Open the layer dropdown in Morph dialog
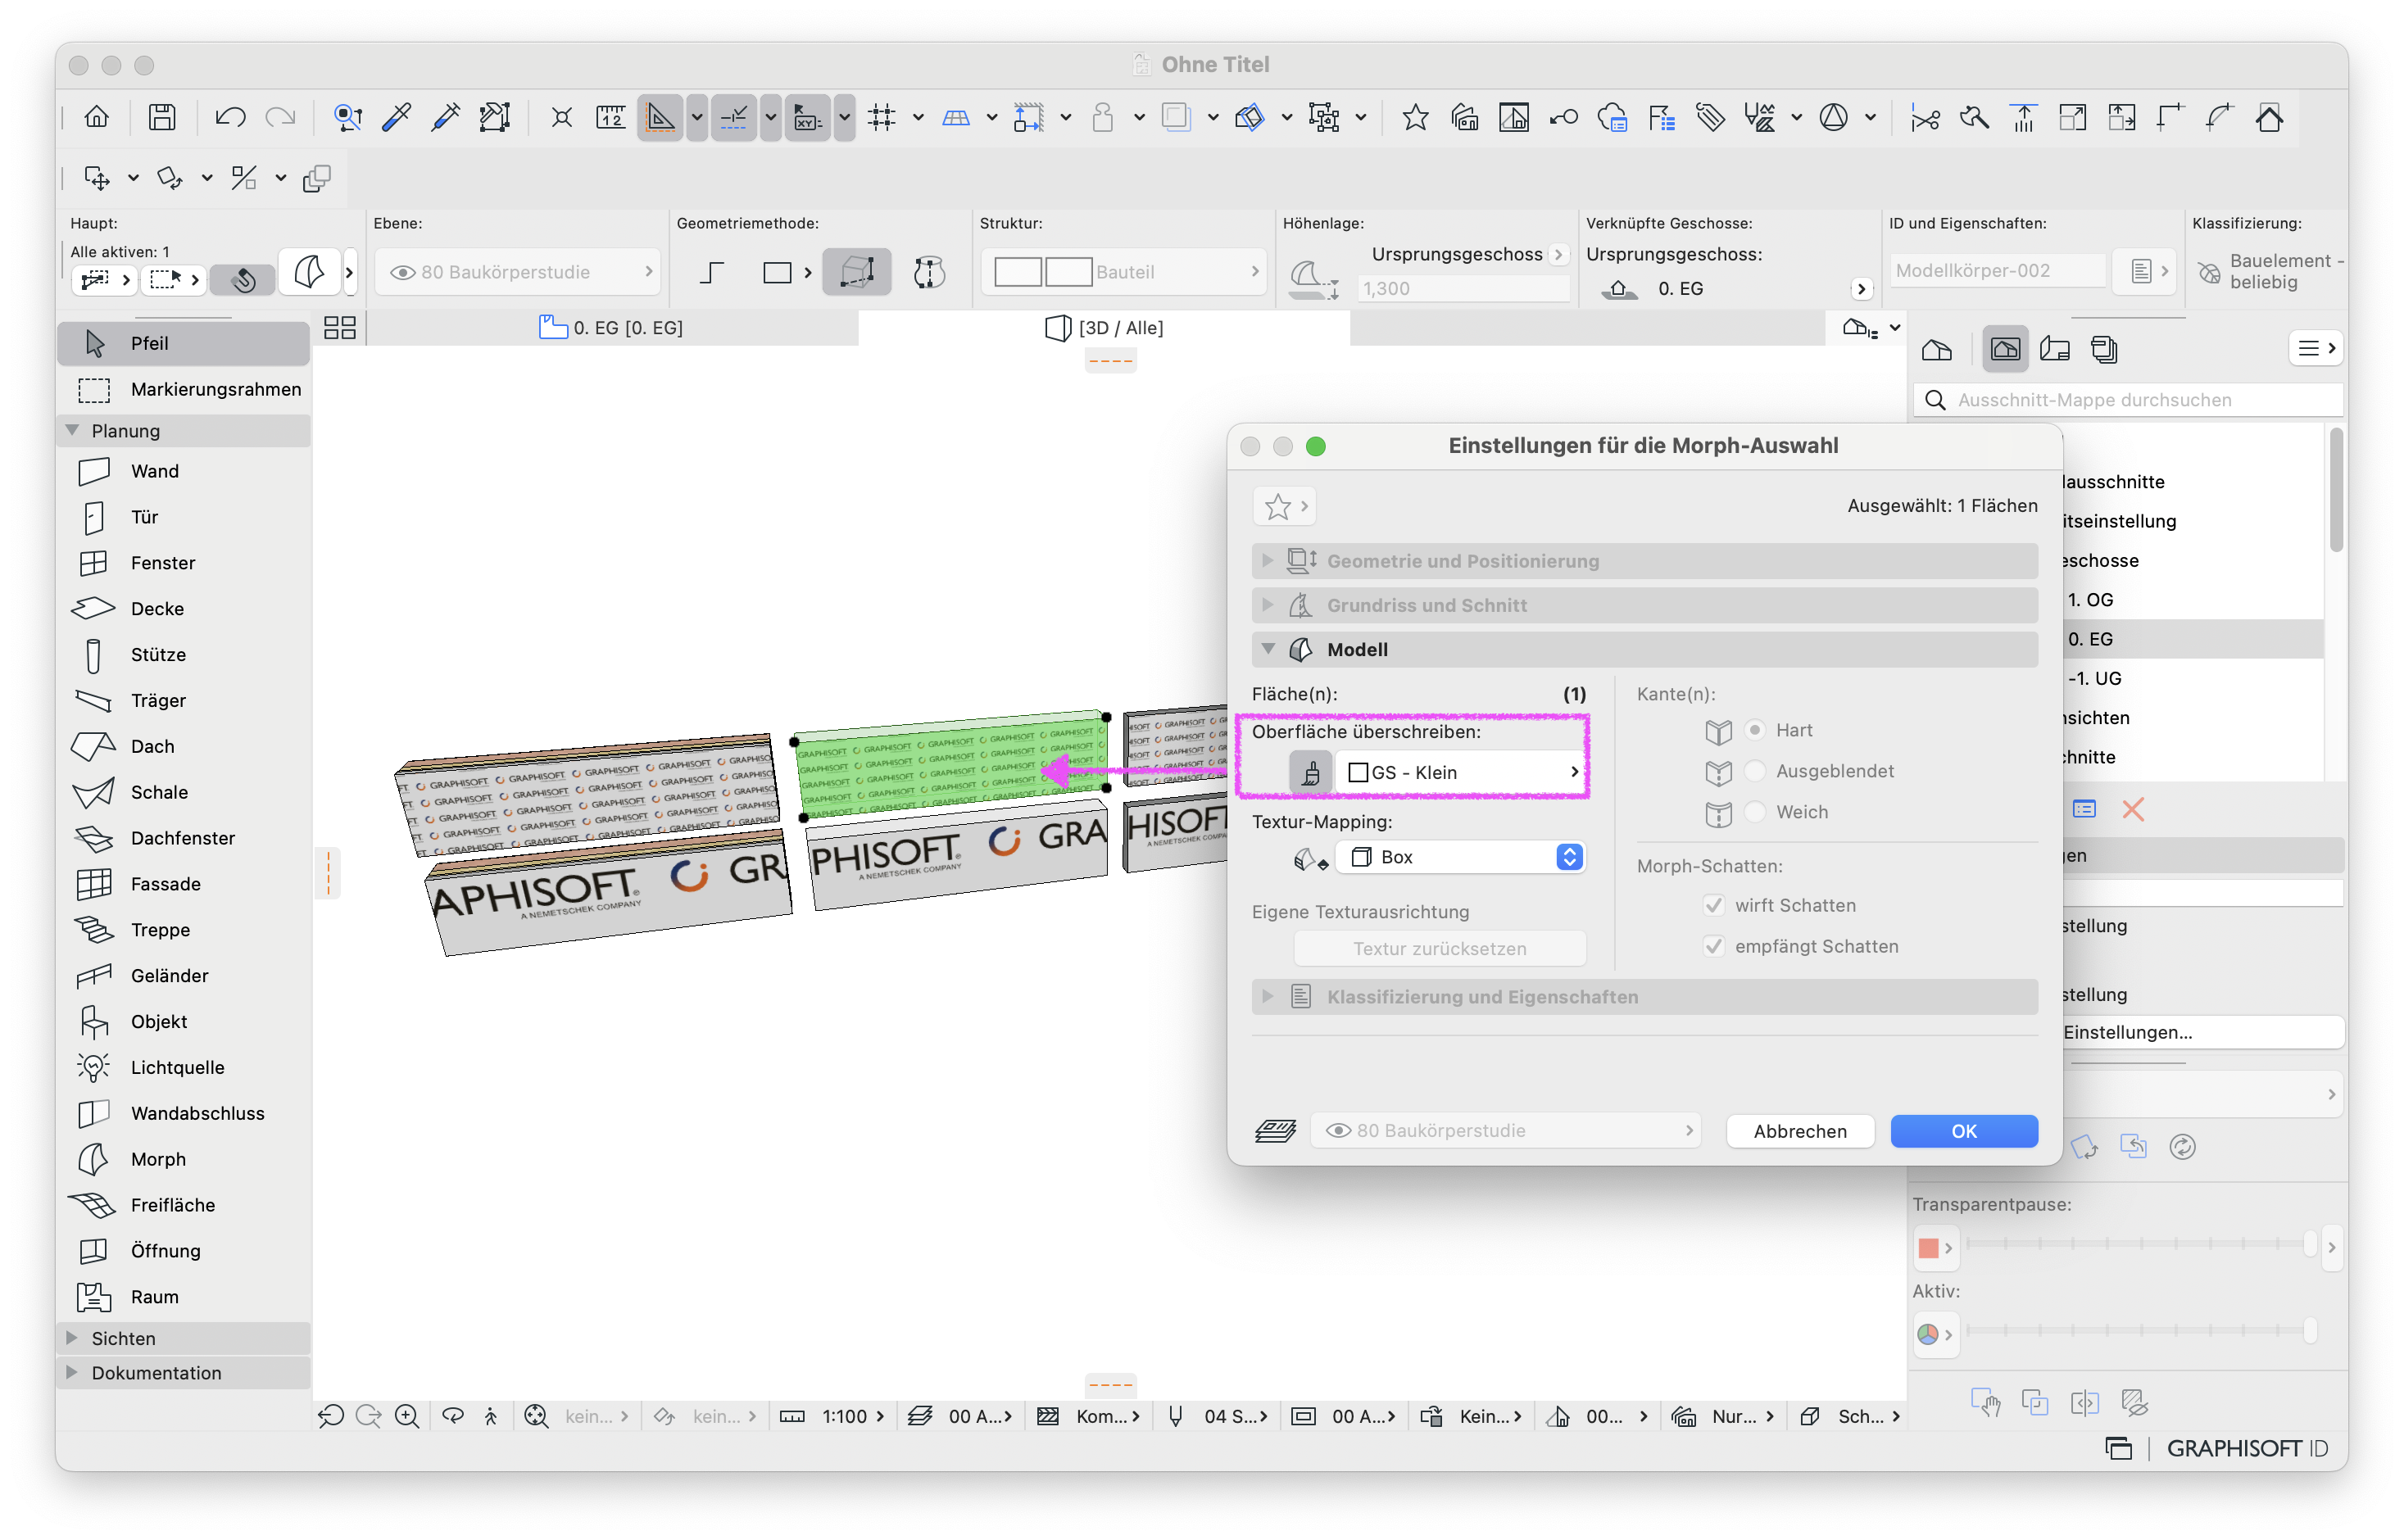 (x=1506, y=1131)
